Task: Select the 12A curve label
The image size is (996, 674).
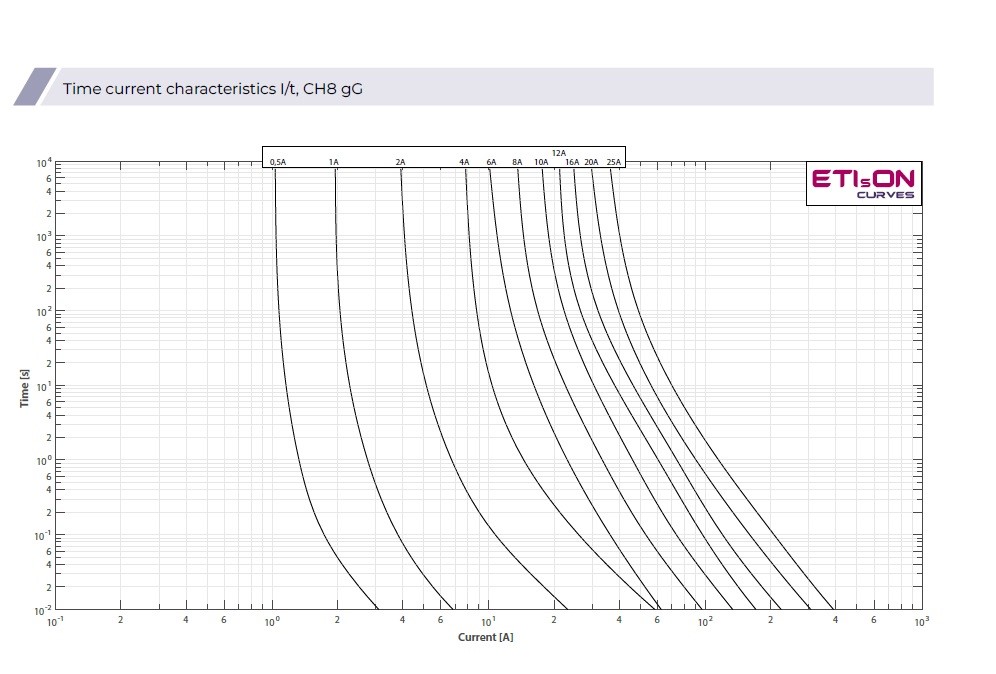Action: (x=559, y=153)
